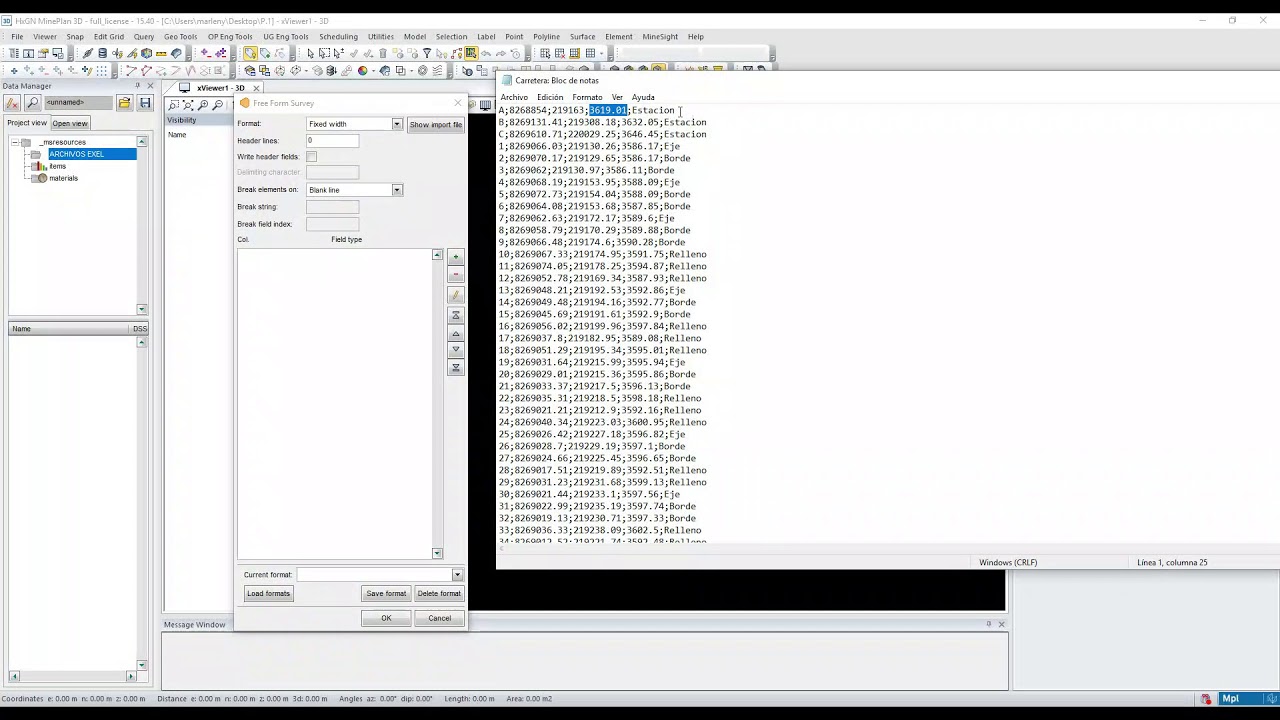This screenshot has width=1280, height=720.
Task: Click the dotted snap grid toolbar icon
Action: (x=102, y=71)
